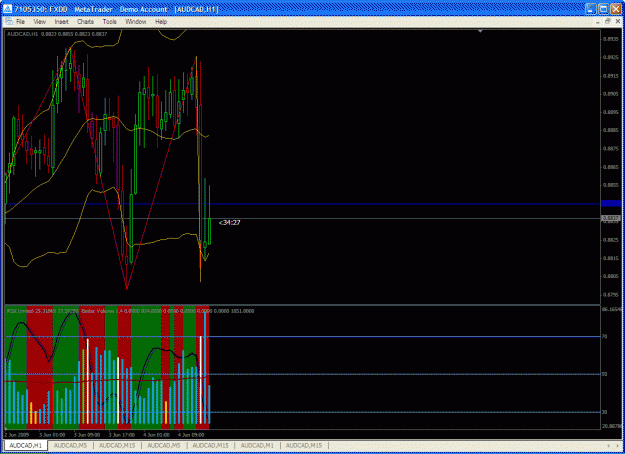Click the AUDCAD,H1 chart header quote text
The height and width of the screenshot is (454, 625).
pyautogui.click(x=57, y=34)
